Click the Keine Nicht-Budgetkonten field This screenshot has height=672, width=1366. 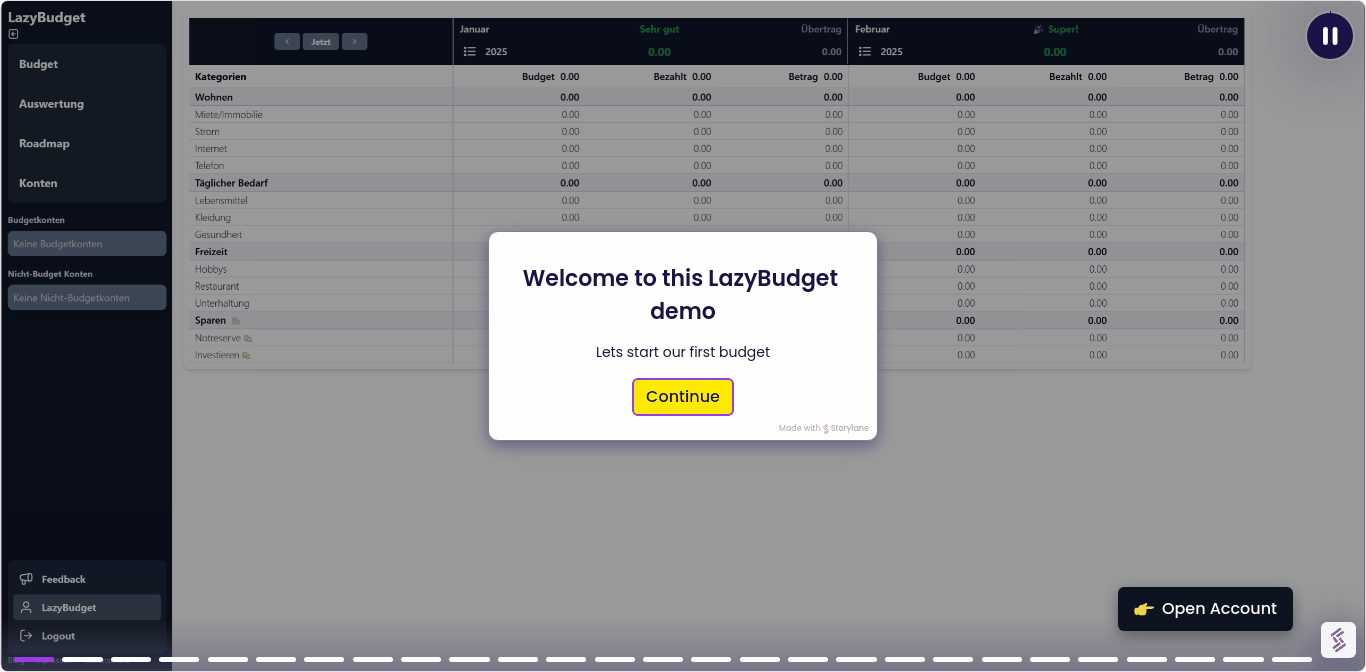click(x=87, y=298)
